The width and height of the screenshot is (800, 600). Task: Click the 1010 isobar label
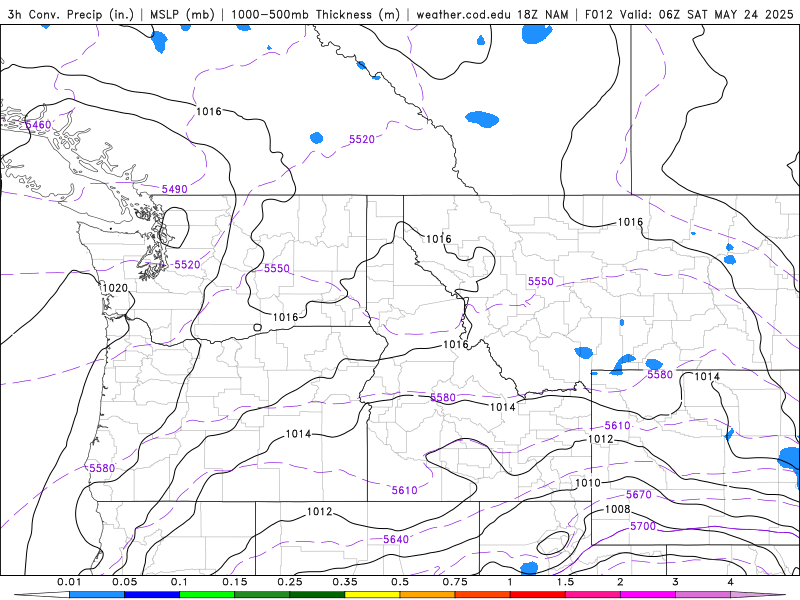pyautogui.click(x=588, y=483)
